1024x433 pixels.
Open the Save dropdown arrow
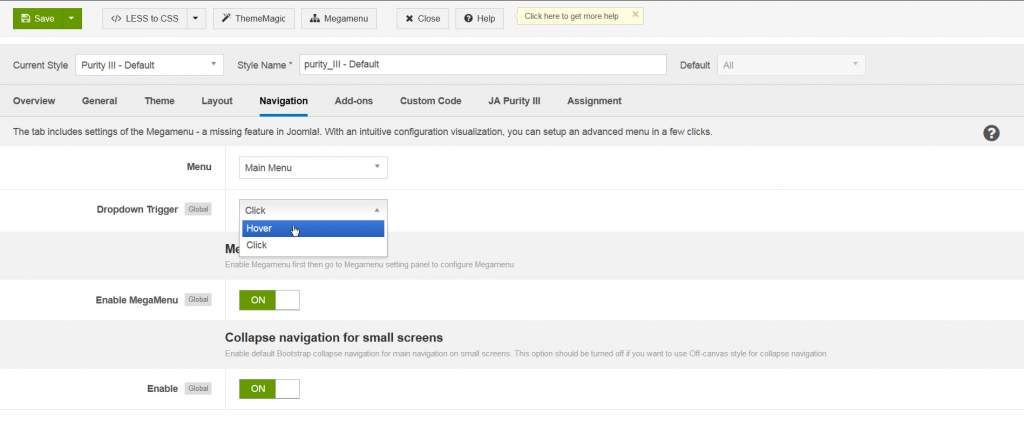[71, 18]
